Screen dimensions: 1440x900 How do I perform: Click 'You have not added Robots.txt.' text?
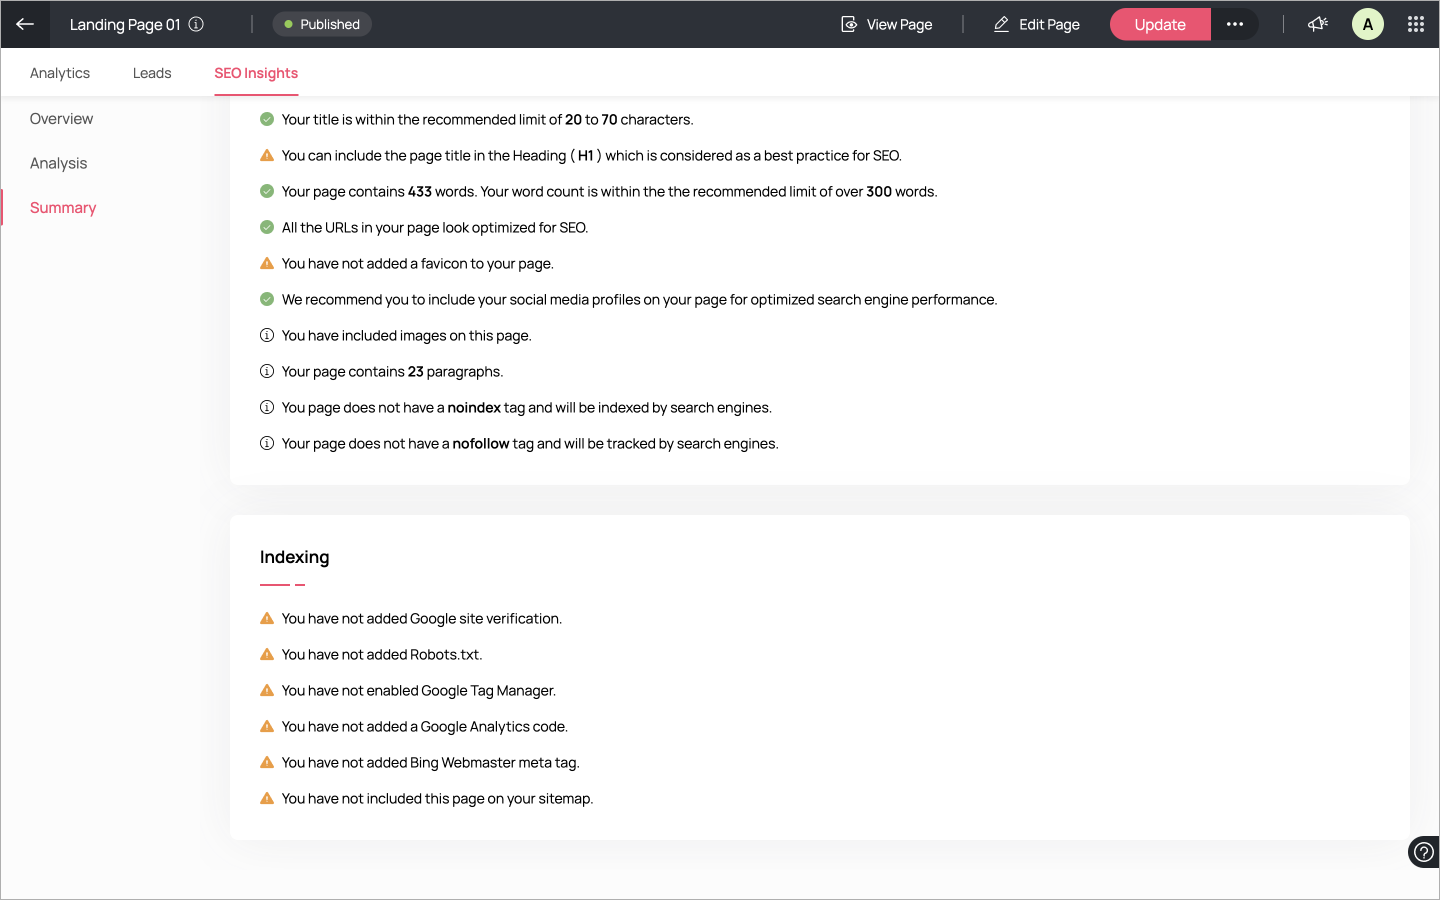(x=382, y=655)
